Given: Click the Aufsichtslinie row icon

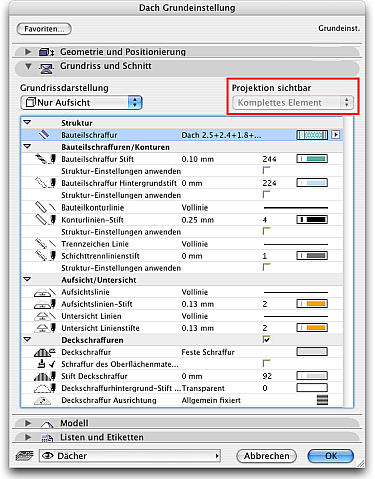Looking at the screenshot, I should pos(45,292).
